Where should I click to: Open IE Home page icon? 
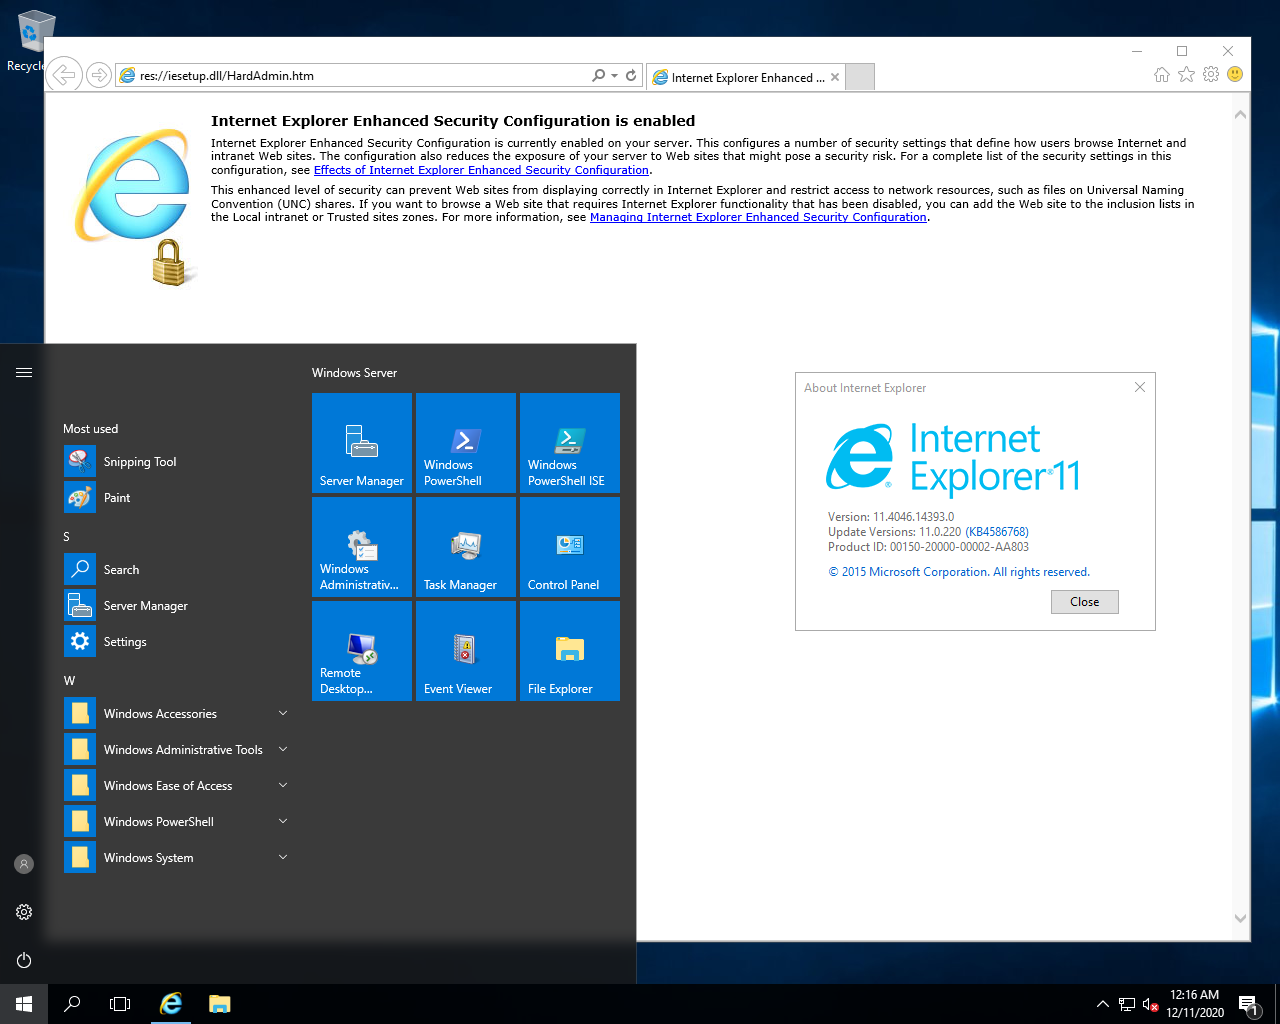(1161, 74)
